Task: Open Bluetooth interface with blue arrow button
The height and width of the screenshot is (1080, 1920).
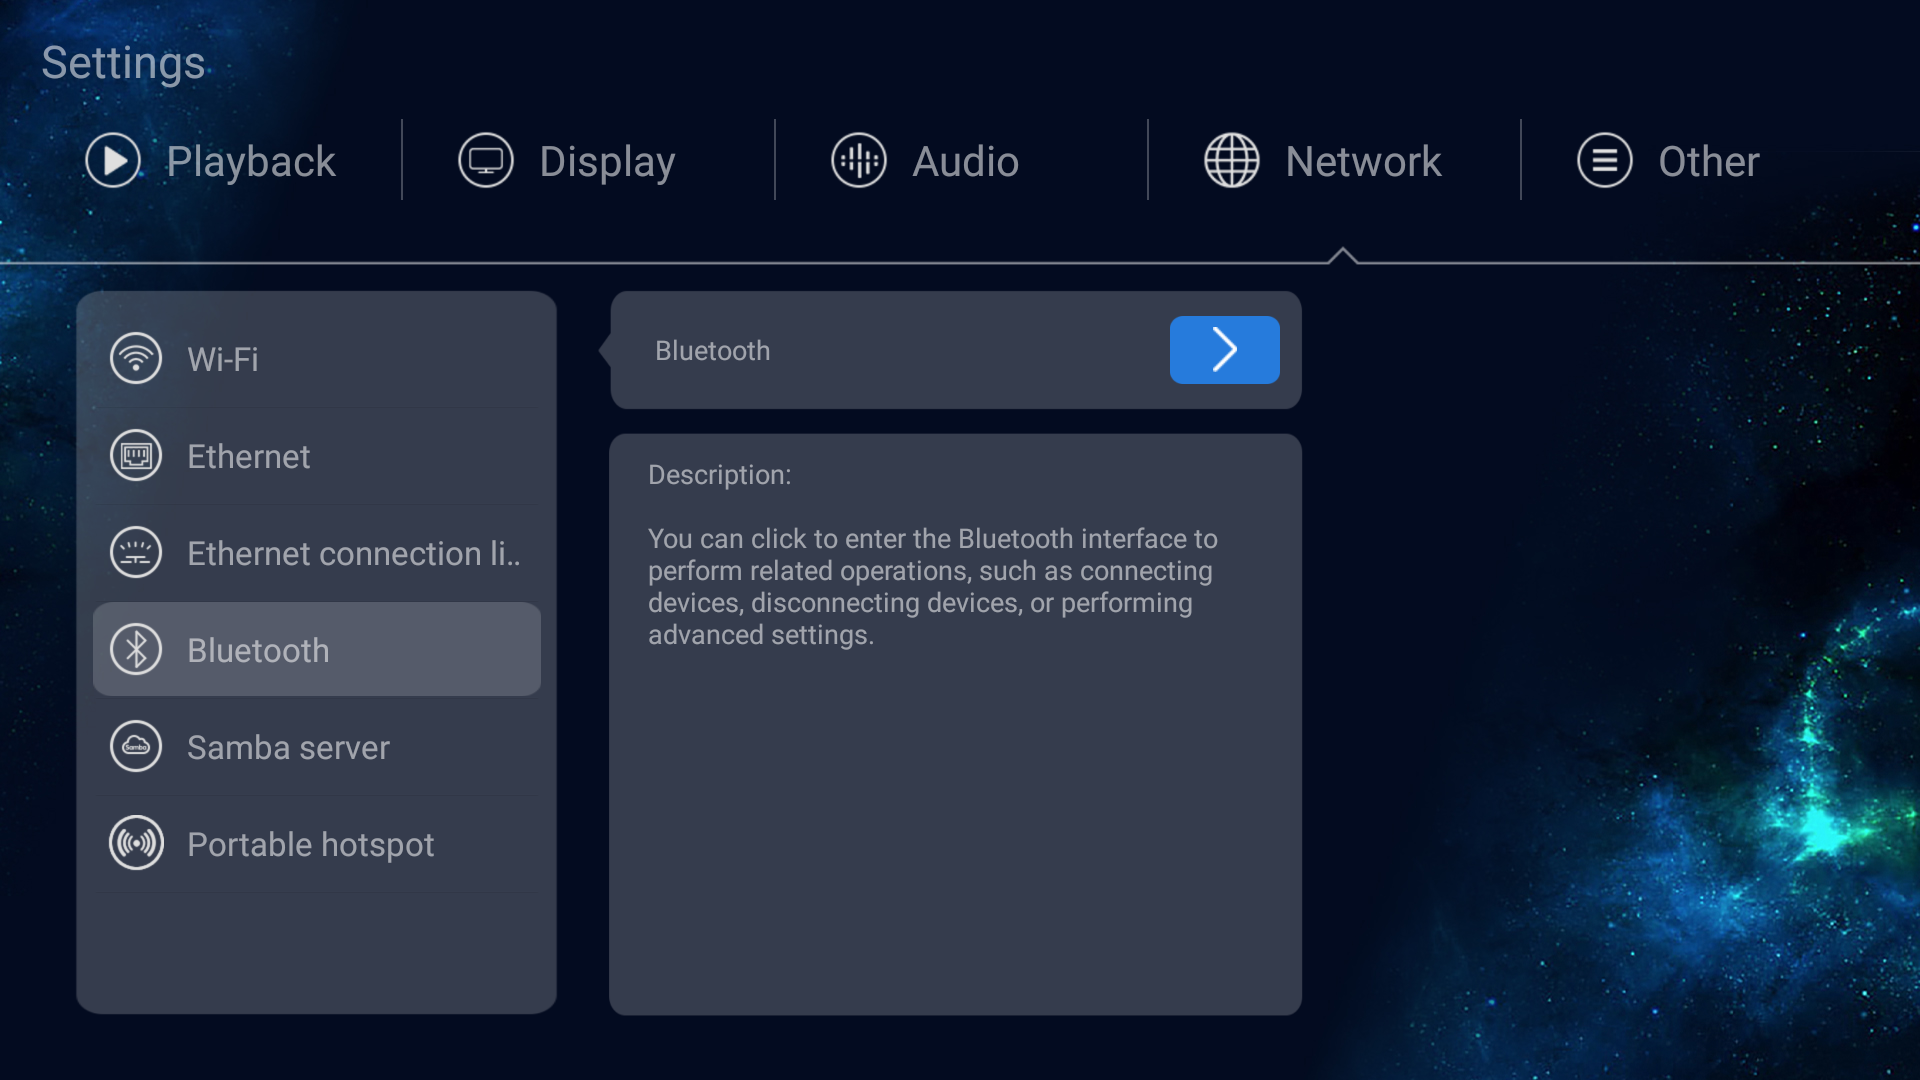Action: [x=1224, y=350]
